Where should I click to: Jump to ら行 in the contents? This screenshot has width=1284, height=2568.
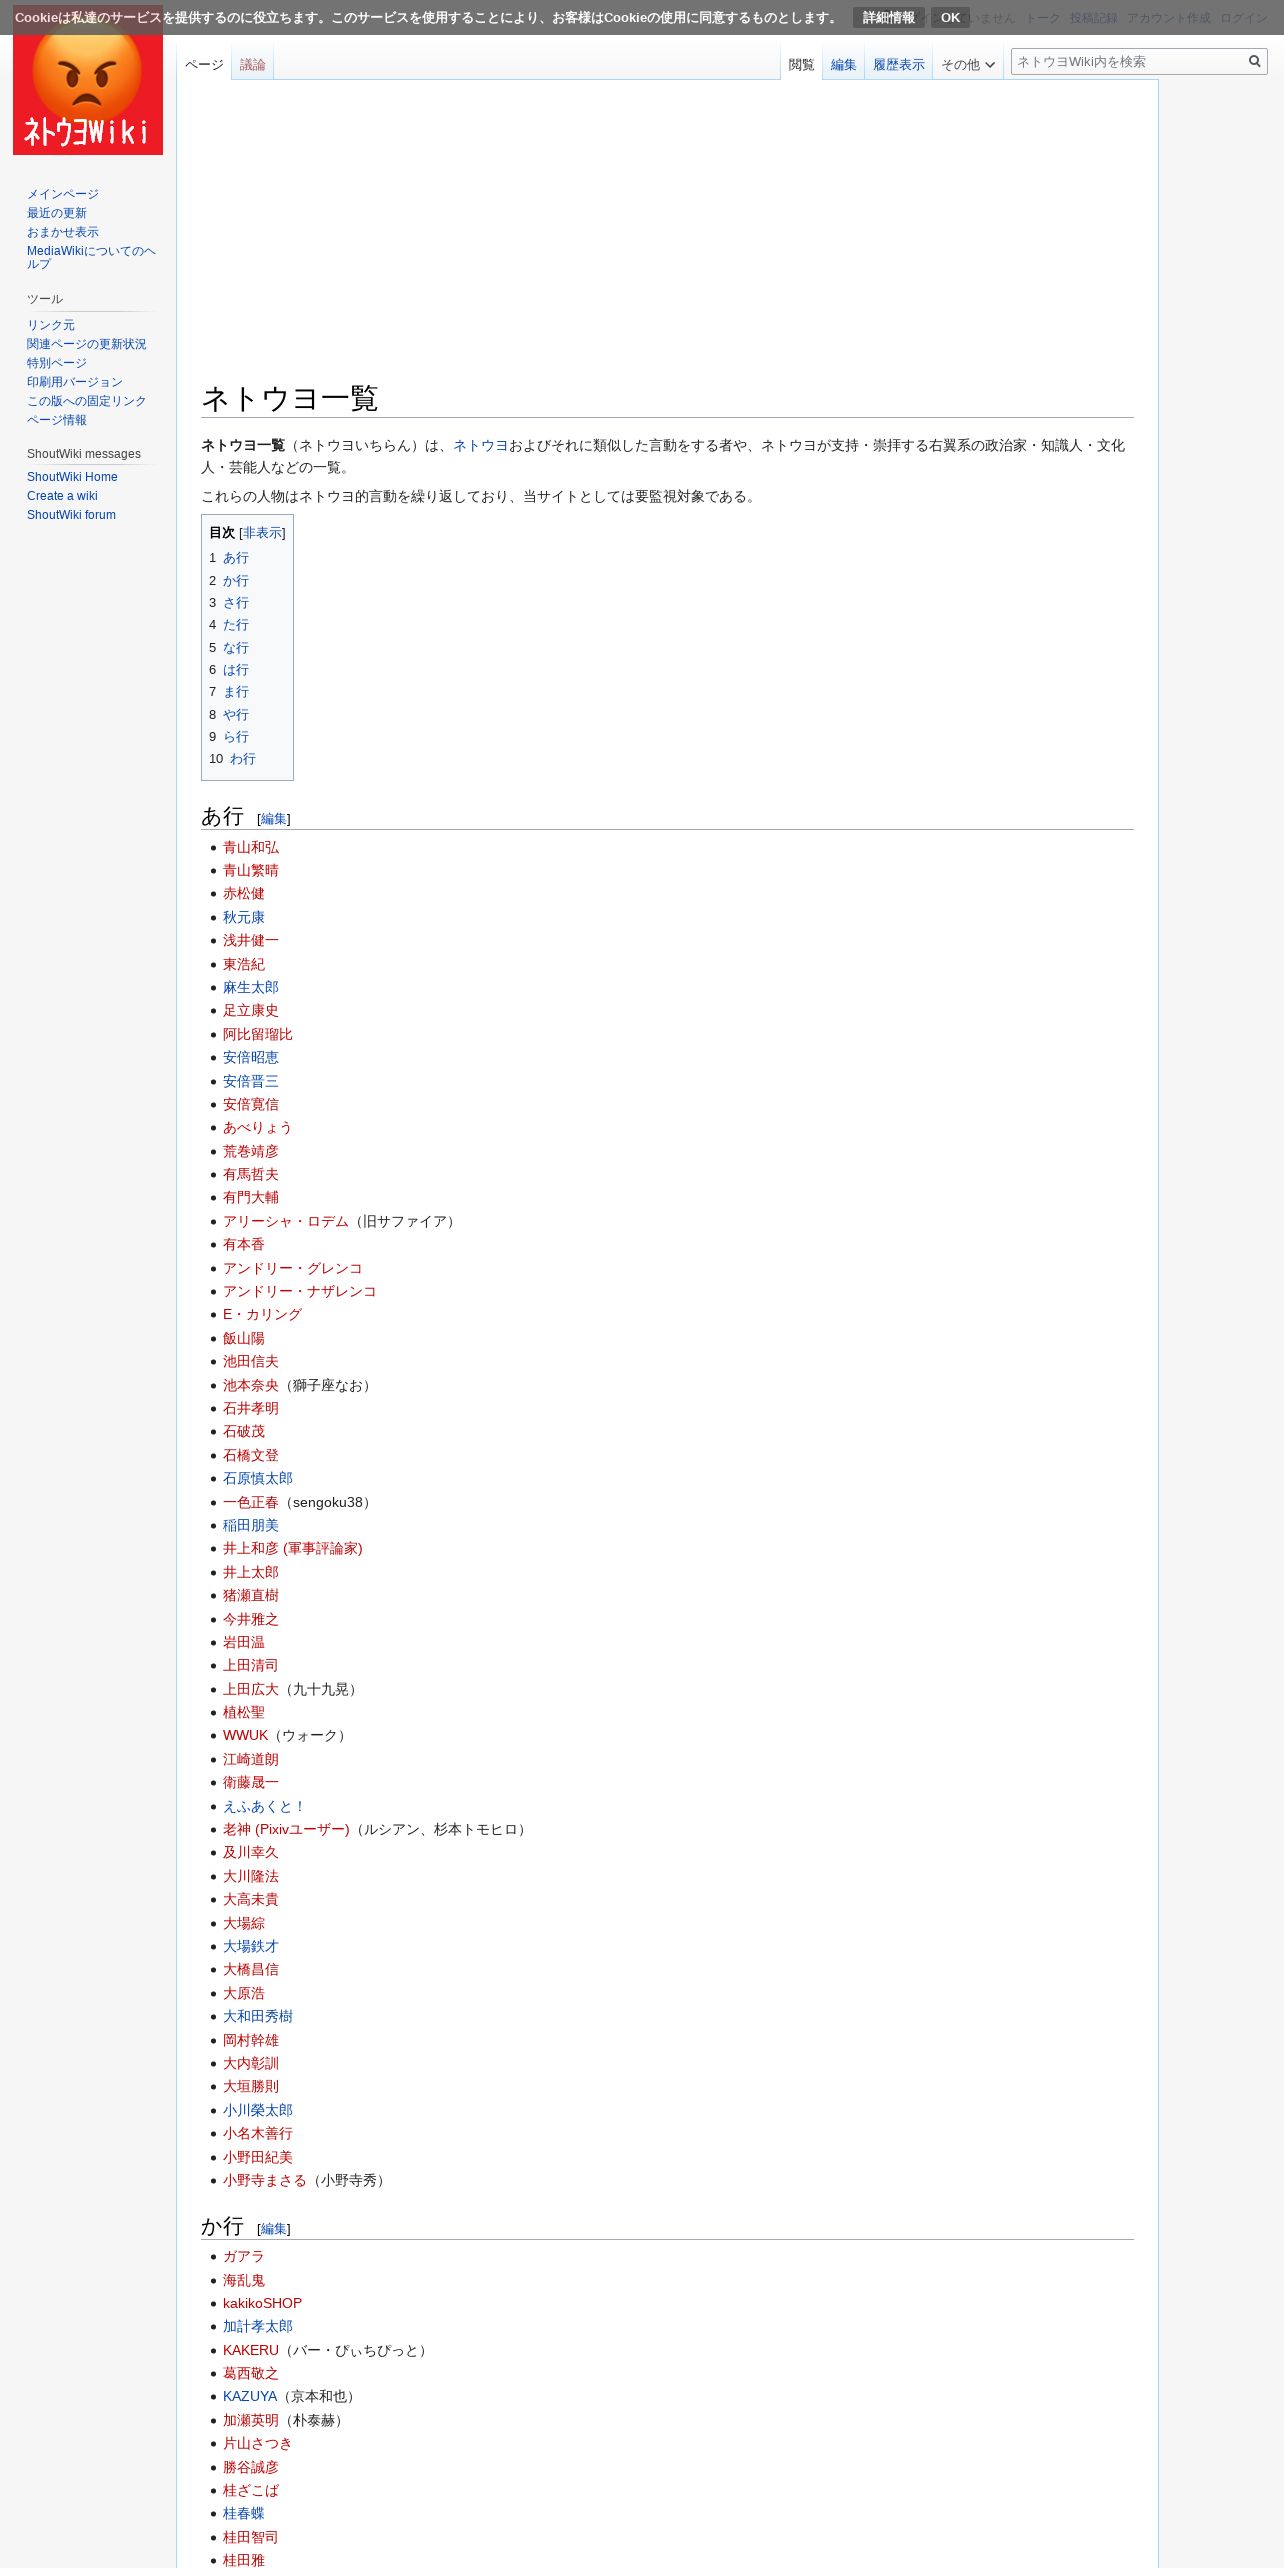click(x=236, y=737)
